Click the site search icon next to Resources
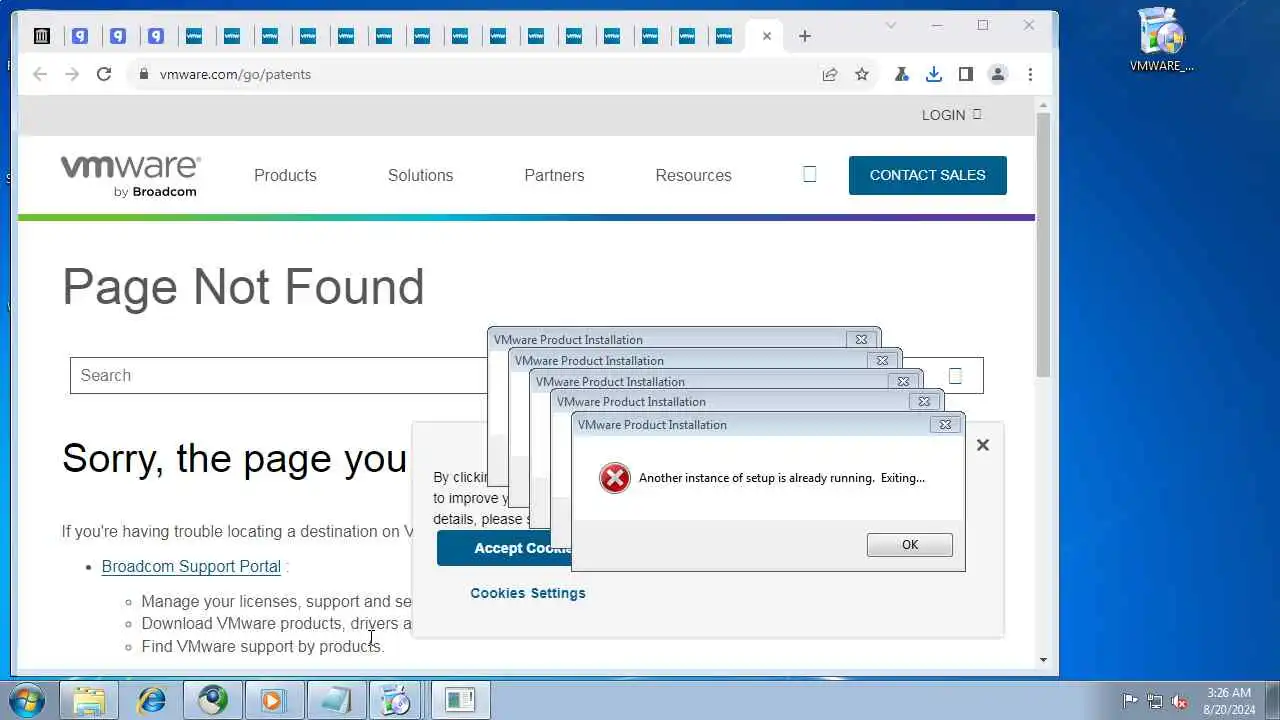The image size is (1280, 720). click(x=810, y=174)
